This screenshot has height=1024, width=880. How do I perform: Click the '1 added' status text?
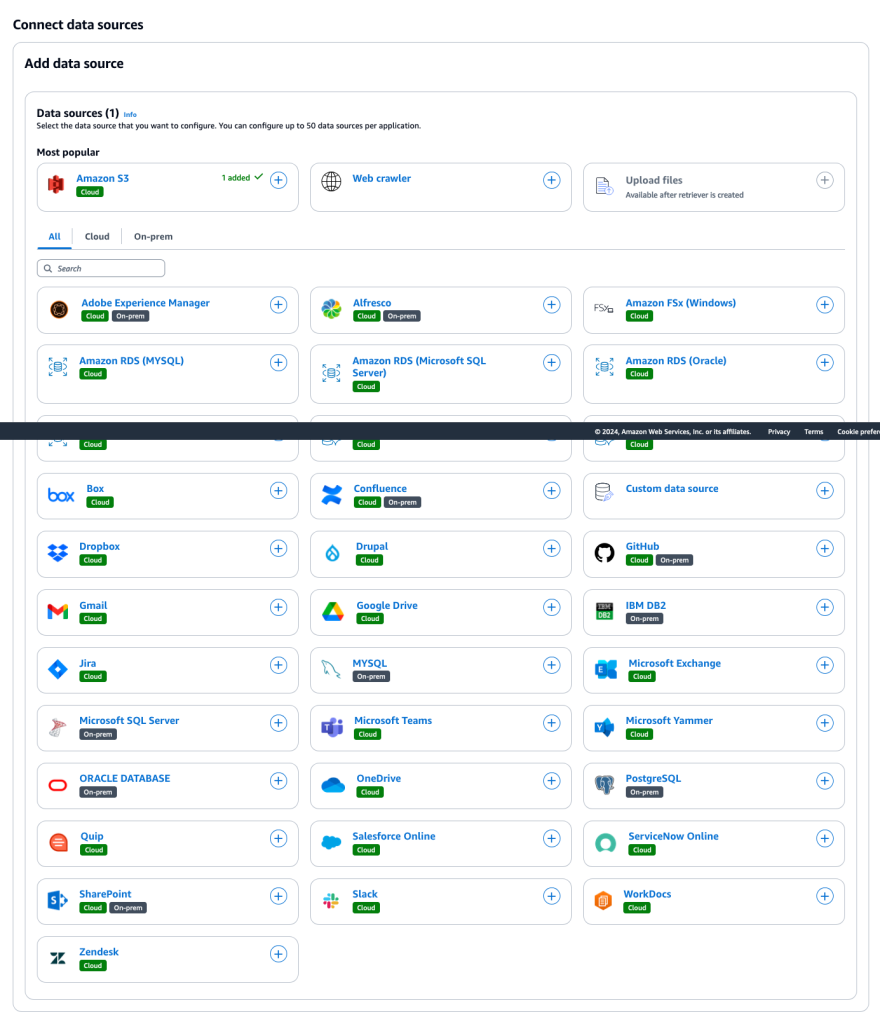pos(236,178)
